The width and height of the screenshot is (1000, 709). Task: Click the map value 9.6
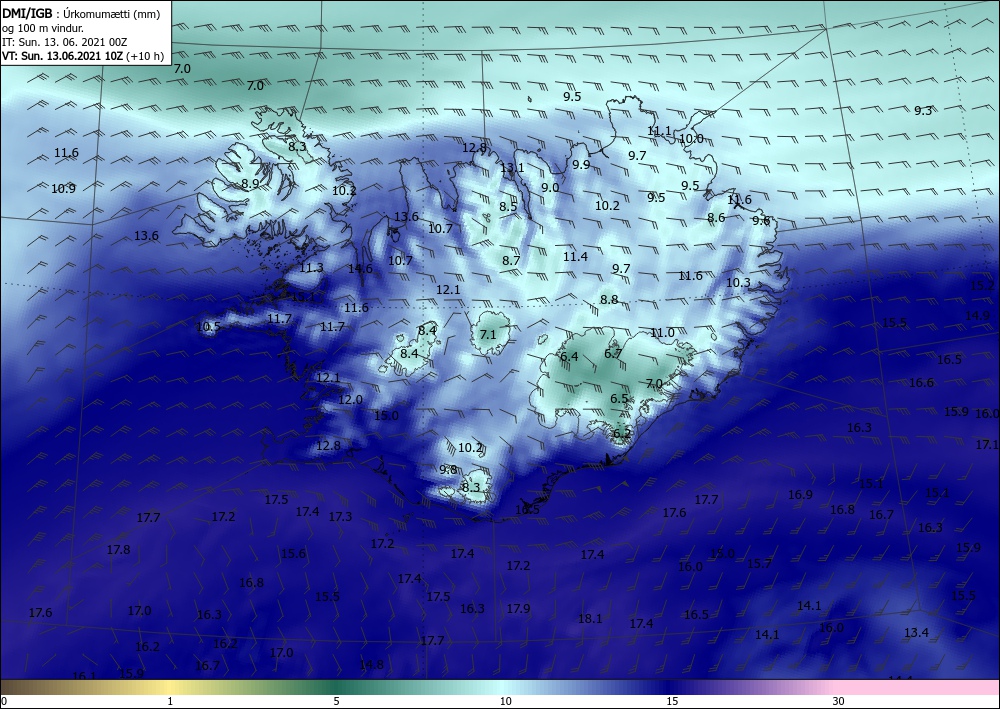(761, 221)
